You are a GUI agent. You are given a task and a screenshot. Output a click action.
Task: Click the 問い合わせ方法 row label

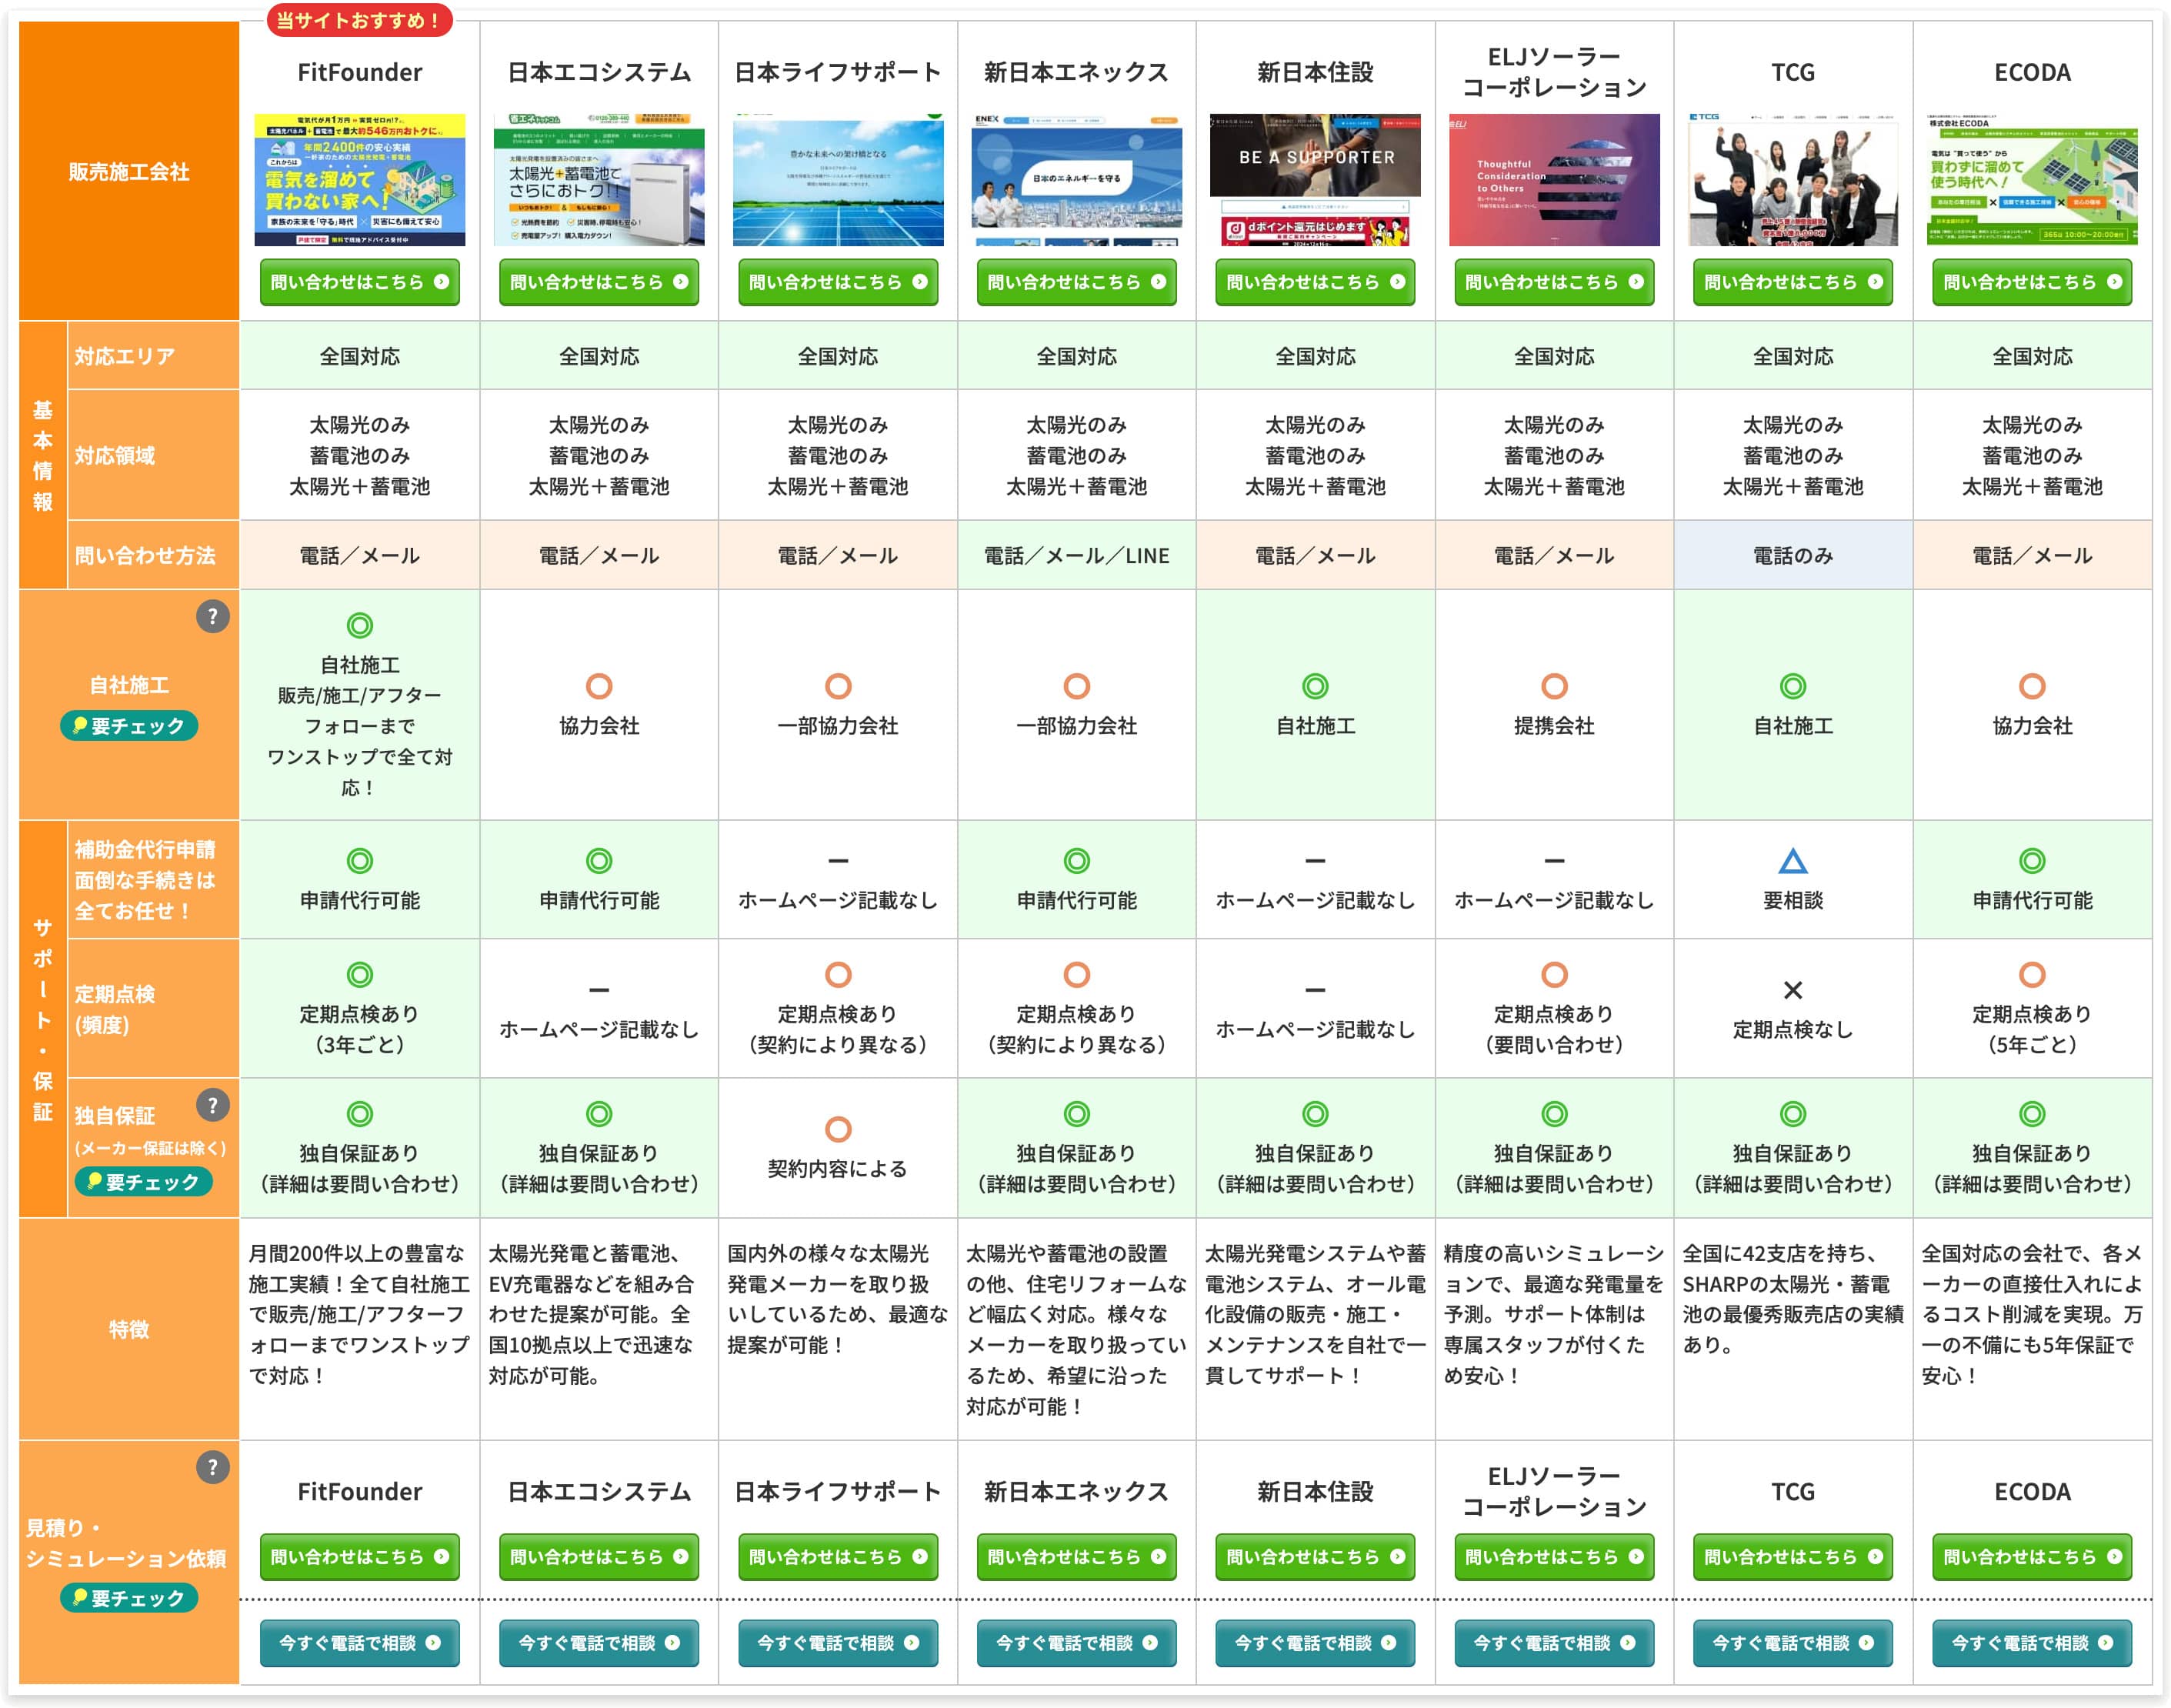153,555
